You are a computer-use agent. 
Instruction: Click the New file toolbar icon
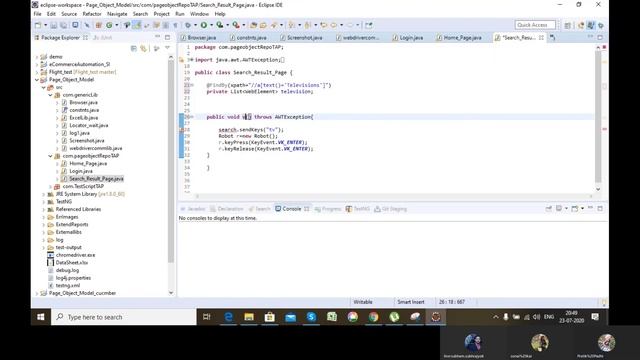[38, 25]
